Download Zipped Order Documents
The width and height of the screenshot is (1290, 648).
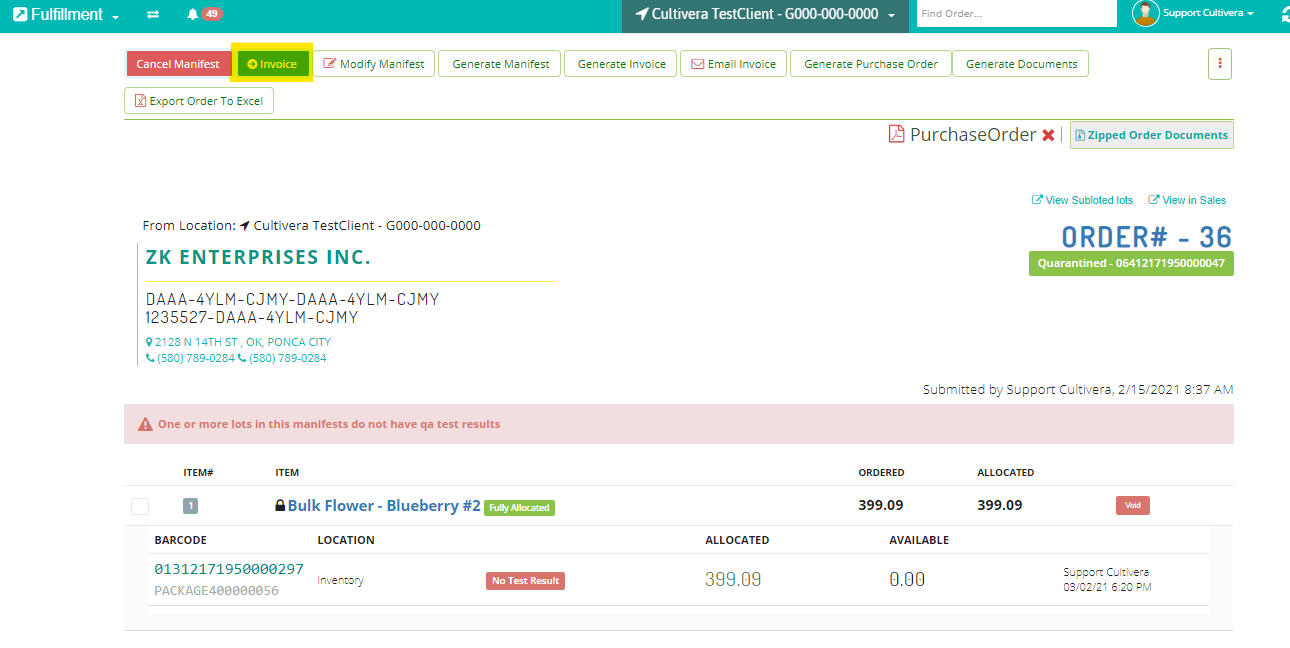click(x=1152, y=135)
